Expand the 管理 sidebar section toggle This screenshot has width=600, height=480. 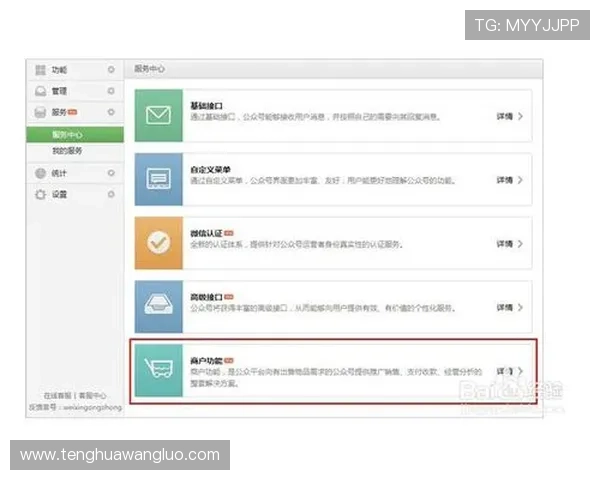111,91
